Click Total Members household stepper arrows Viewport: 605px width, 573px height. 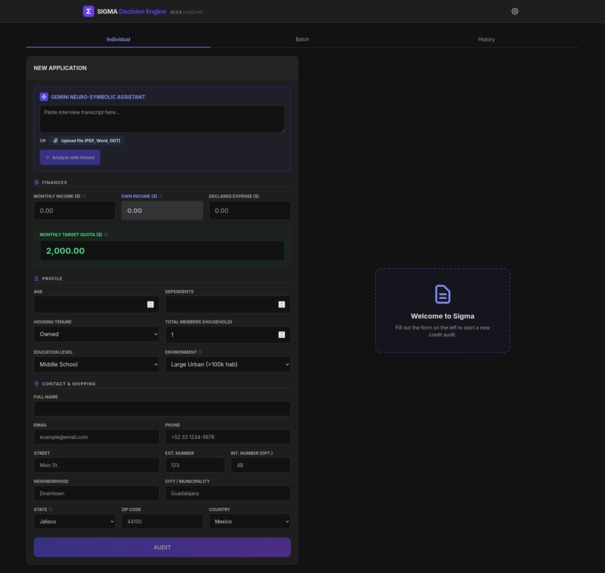[282, 335]
